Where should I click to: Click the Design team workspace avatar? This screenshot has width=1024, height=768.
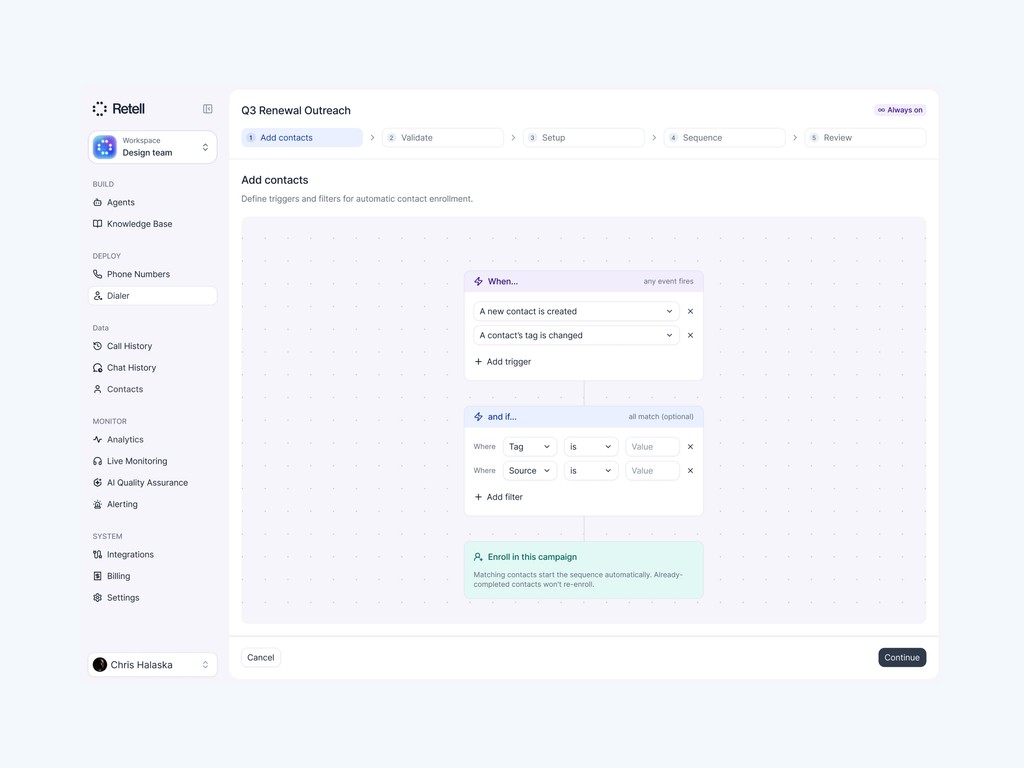[x=104, y=147]
